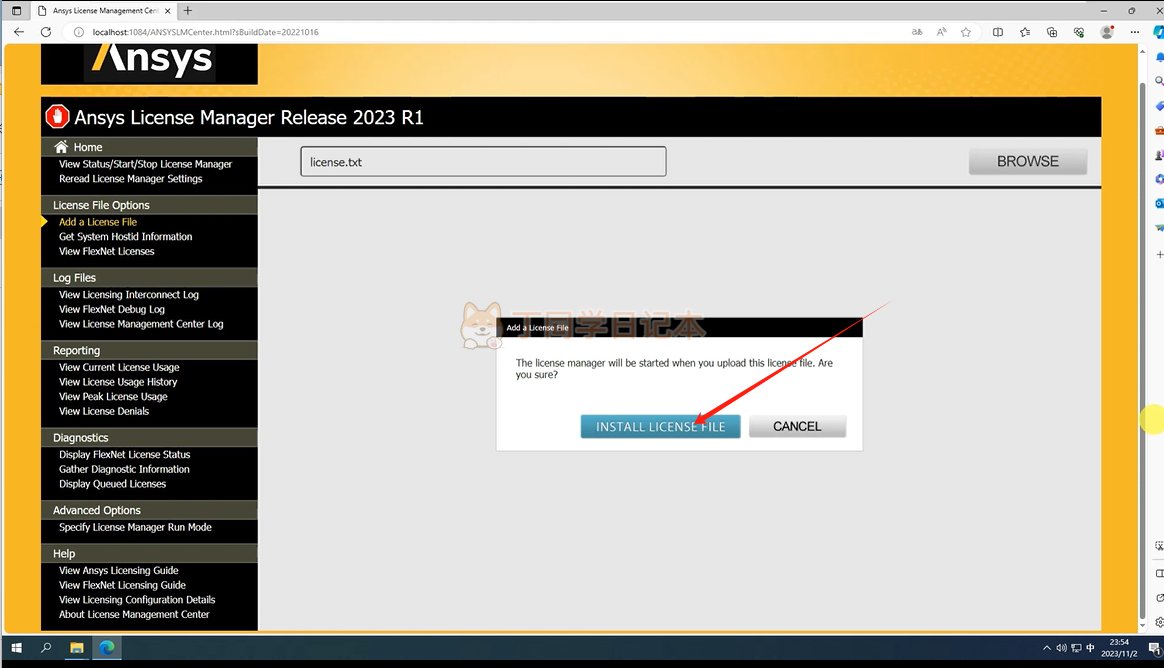Click the red stop-hand Ansys License Manager icon
1164x668 pixels.
57,117
